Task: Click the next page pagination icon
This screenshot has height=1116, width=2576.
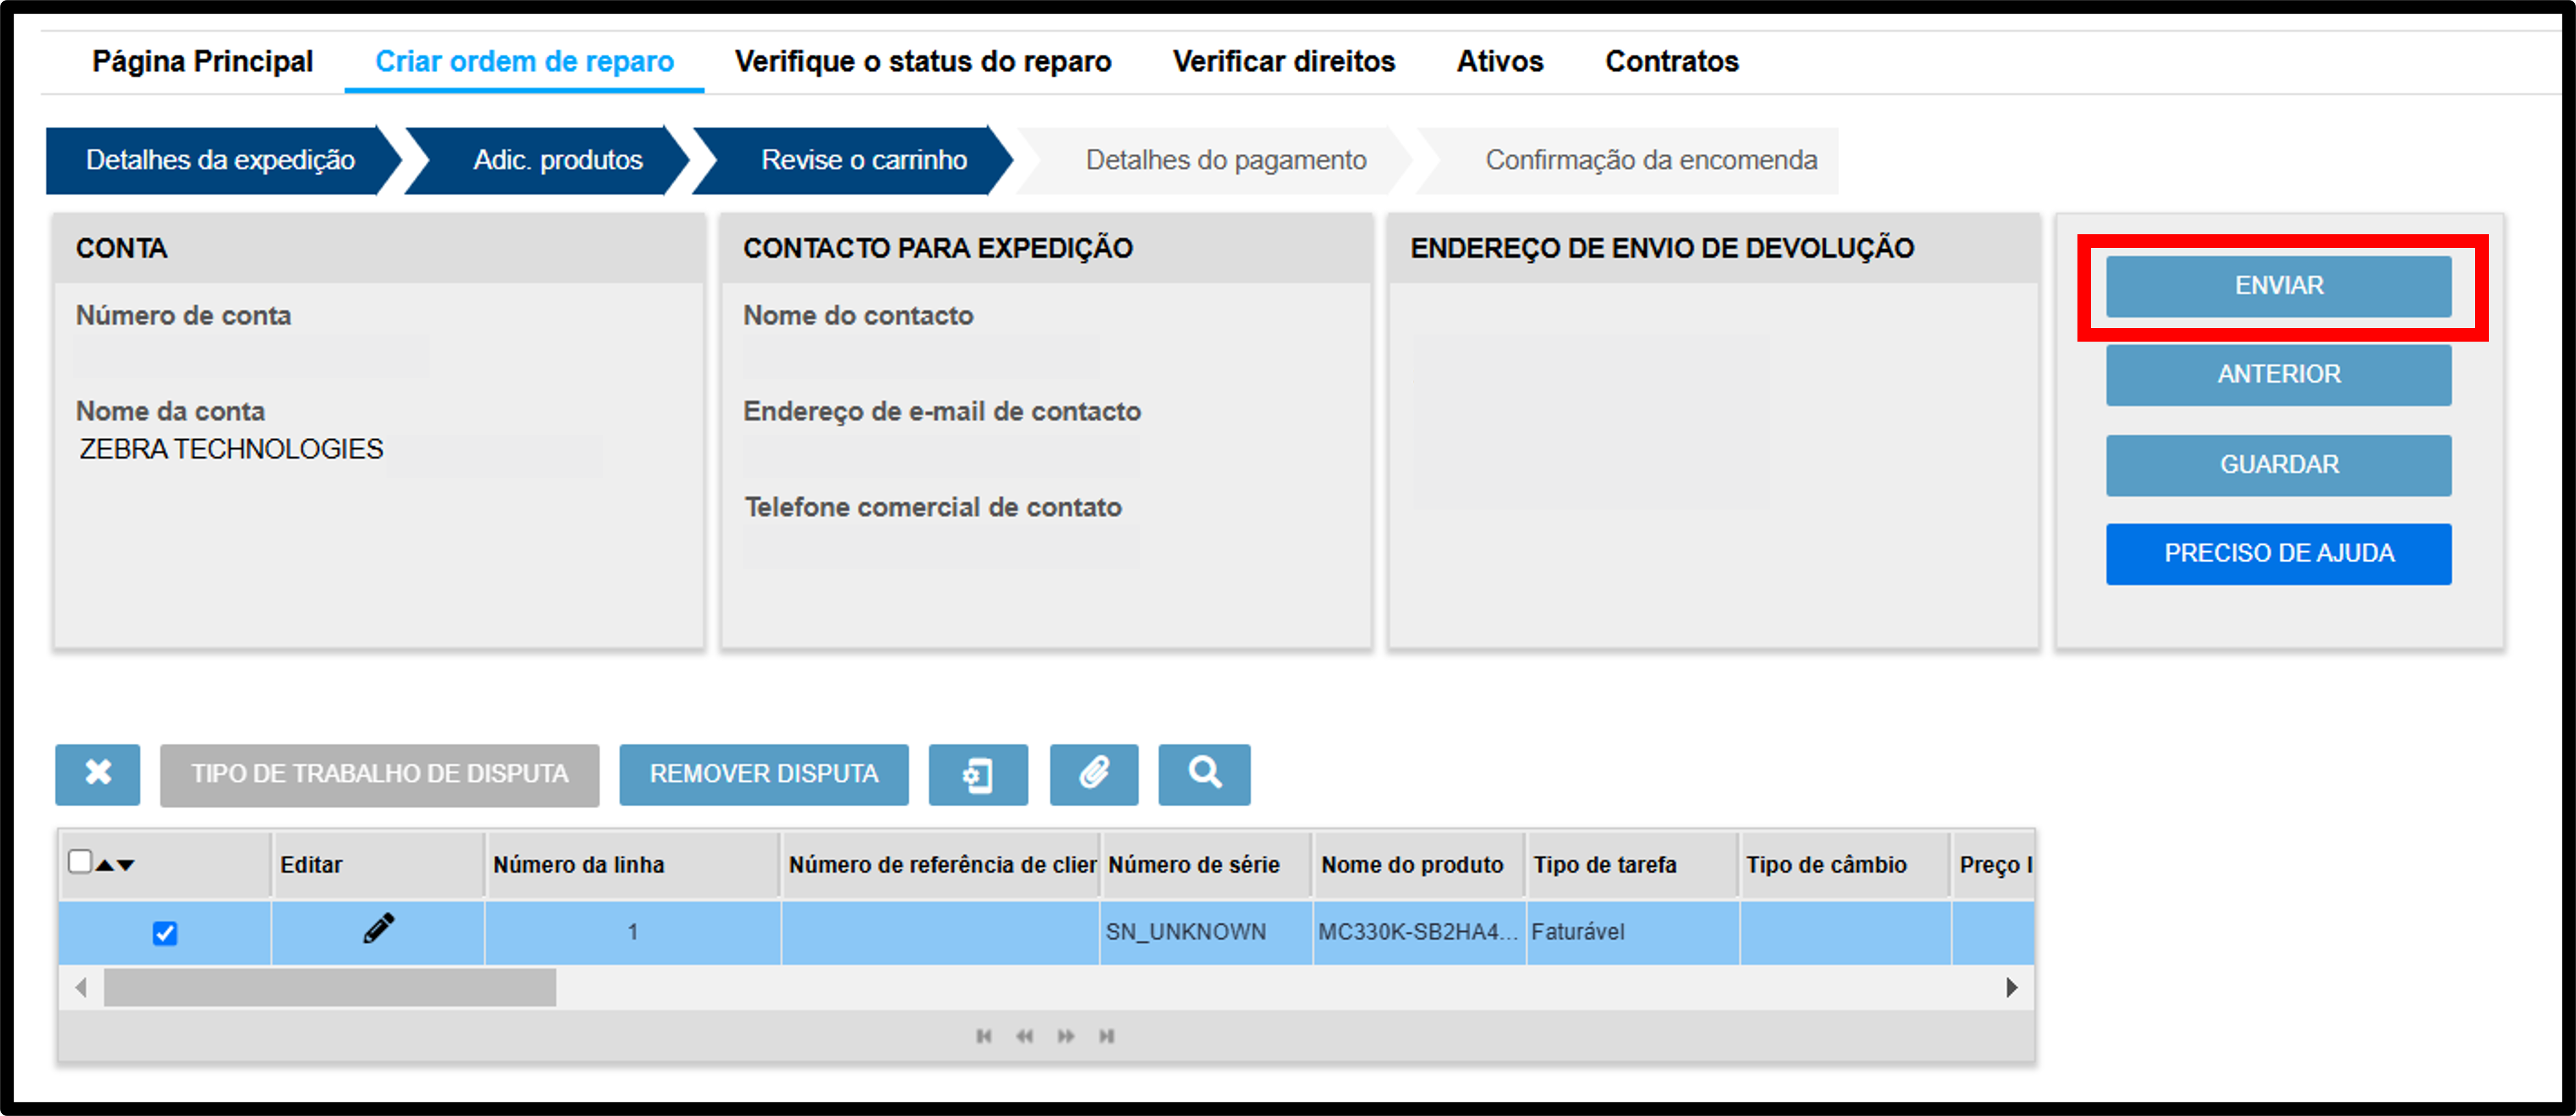Action: pos(1066,1036)
